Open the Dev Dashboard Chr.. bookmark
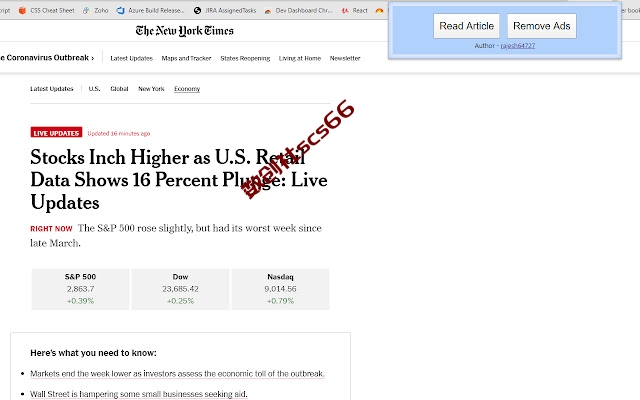Screen dimensions: 640x400 click(x=298, y=11)
